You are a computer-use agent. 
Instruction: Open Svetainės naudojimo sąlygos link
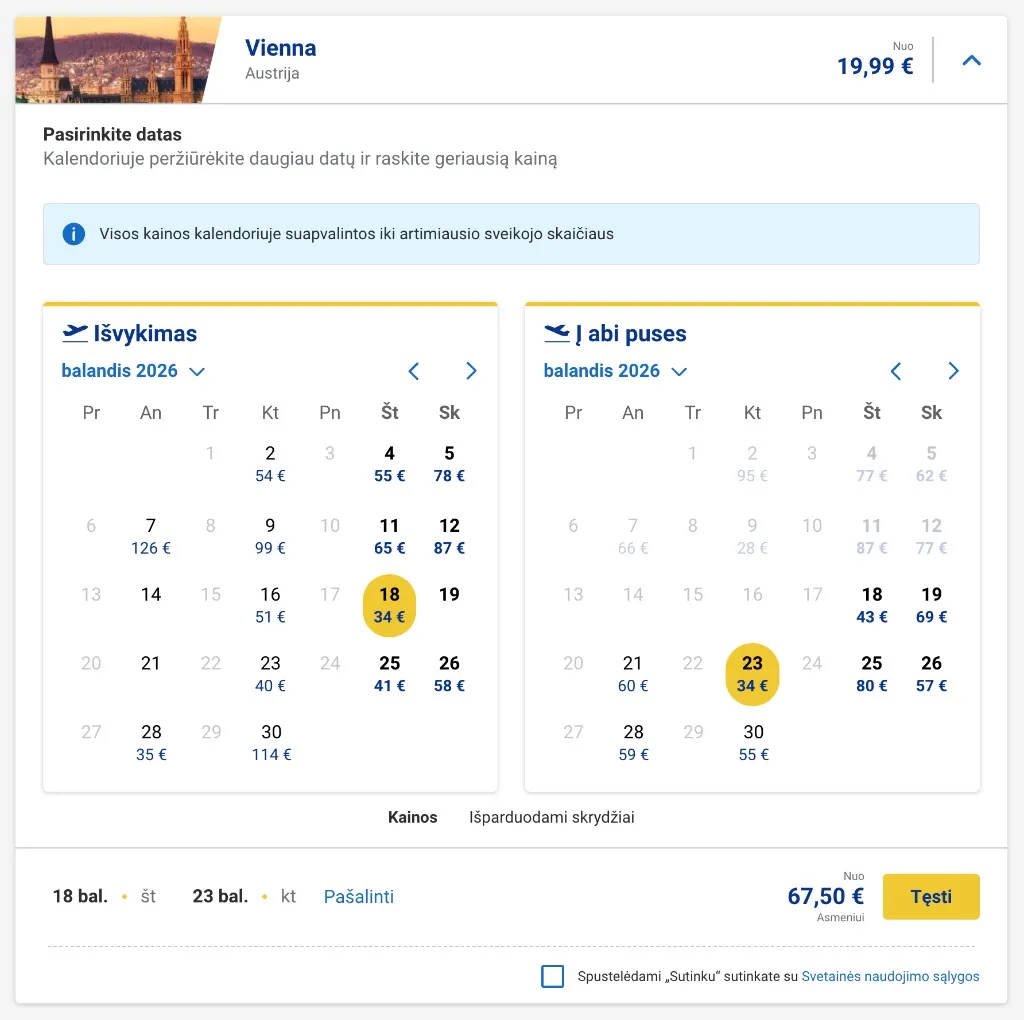point(890,976)
